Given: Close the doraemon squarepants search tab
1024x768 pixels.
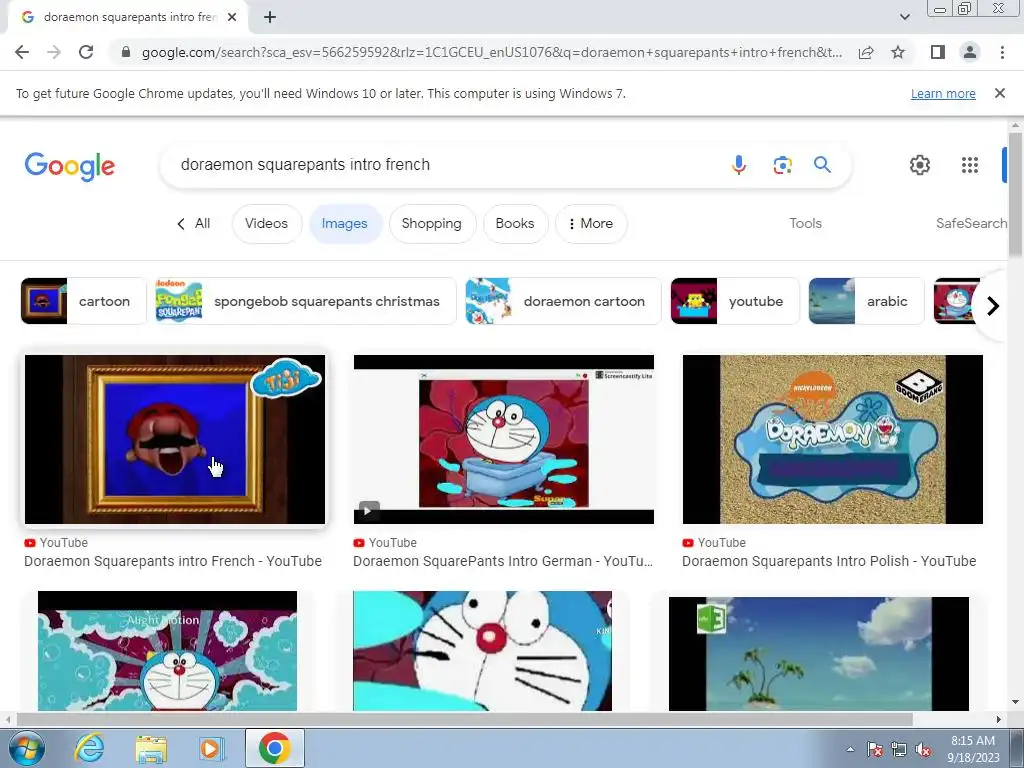Looking at the screenshot, I should (x=232, y=18).
